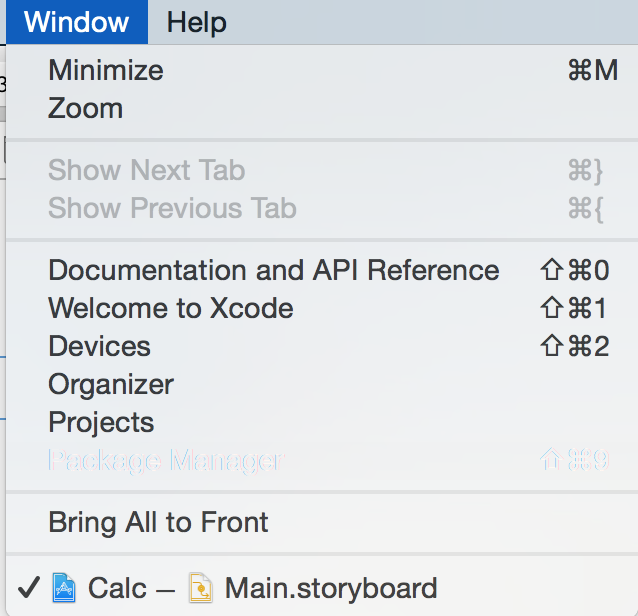Close the open Window menu title
This screenshot has width=638, height=616.
pyautogui.click(x=77, y=22)
